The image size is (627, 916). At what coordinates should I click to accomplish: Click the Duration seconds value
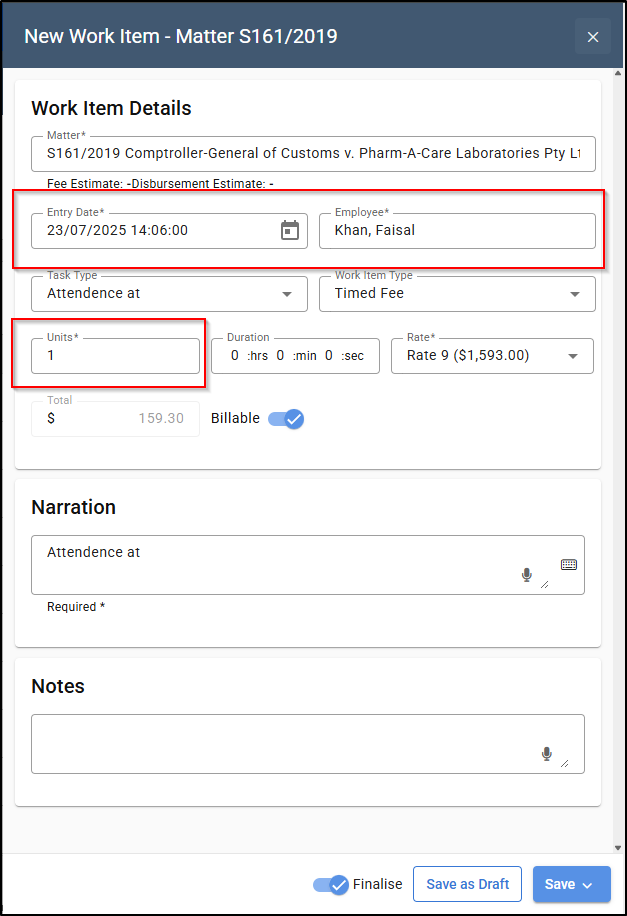click(x=329, y=356)
